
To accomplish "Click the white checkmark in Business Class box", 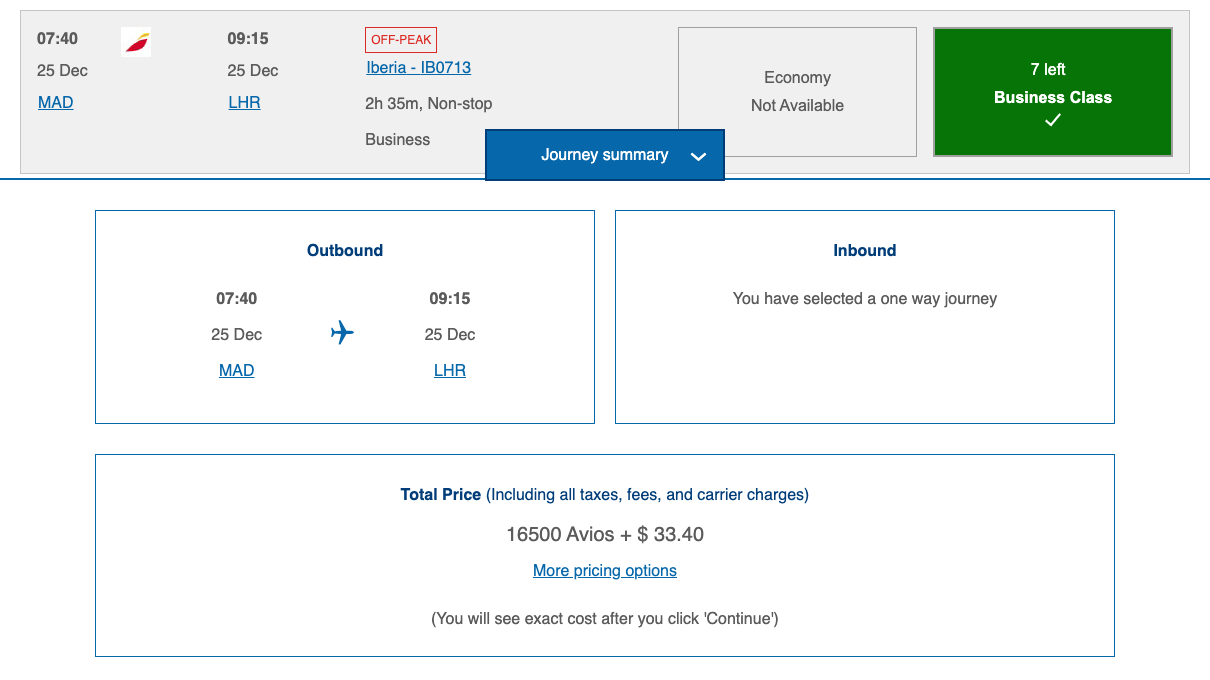I will pyautogui.click(x=1052, y=120).
